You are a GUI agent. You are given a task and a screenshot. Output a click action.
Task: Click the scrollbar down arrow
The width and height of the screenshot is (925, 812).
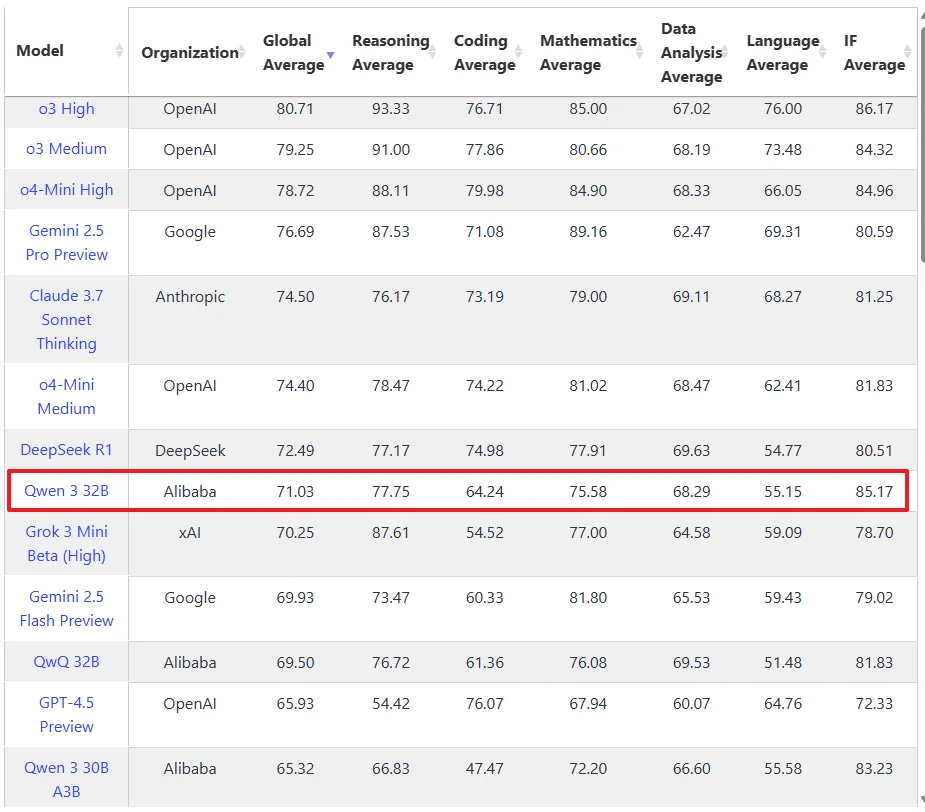922,801
